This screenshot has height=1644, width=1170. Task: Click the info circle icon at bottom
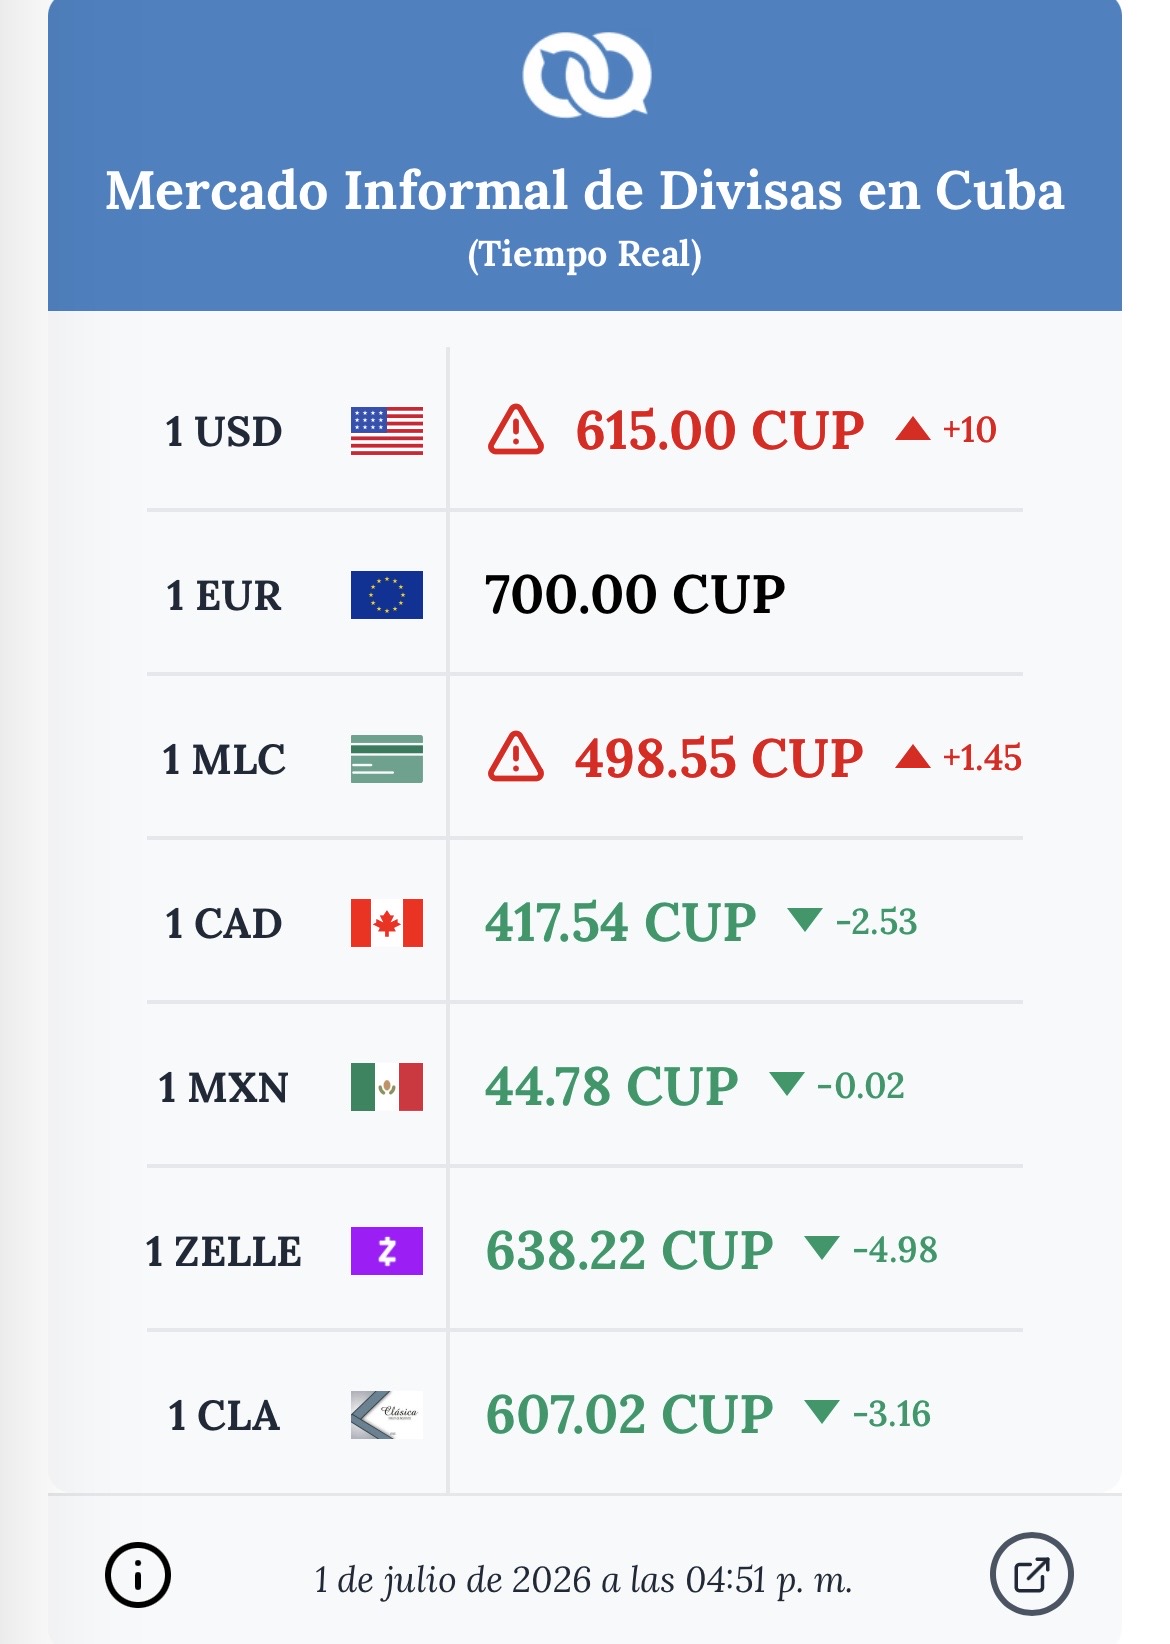point(138,1575)
